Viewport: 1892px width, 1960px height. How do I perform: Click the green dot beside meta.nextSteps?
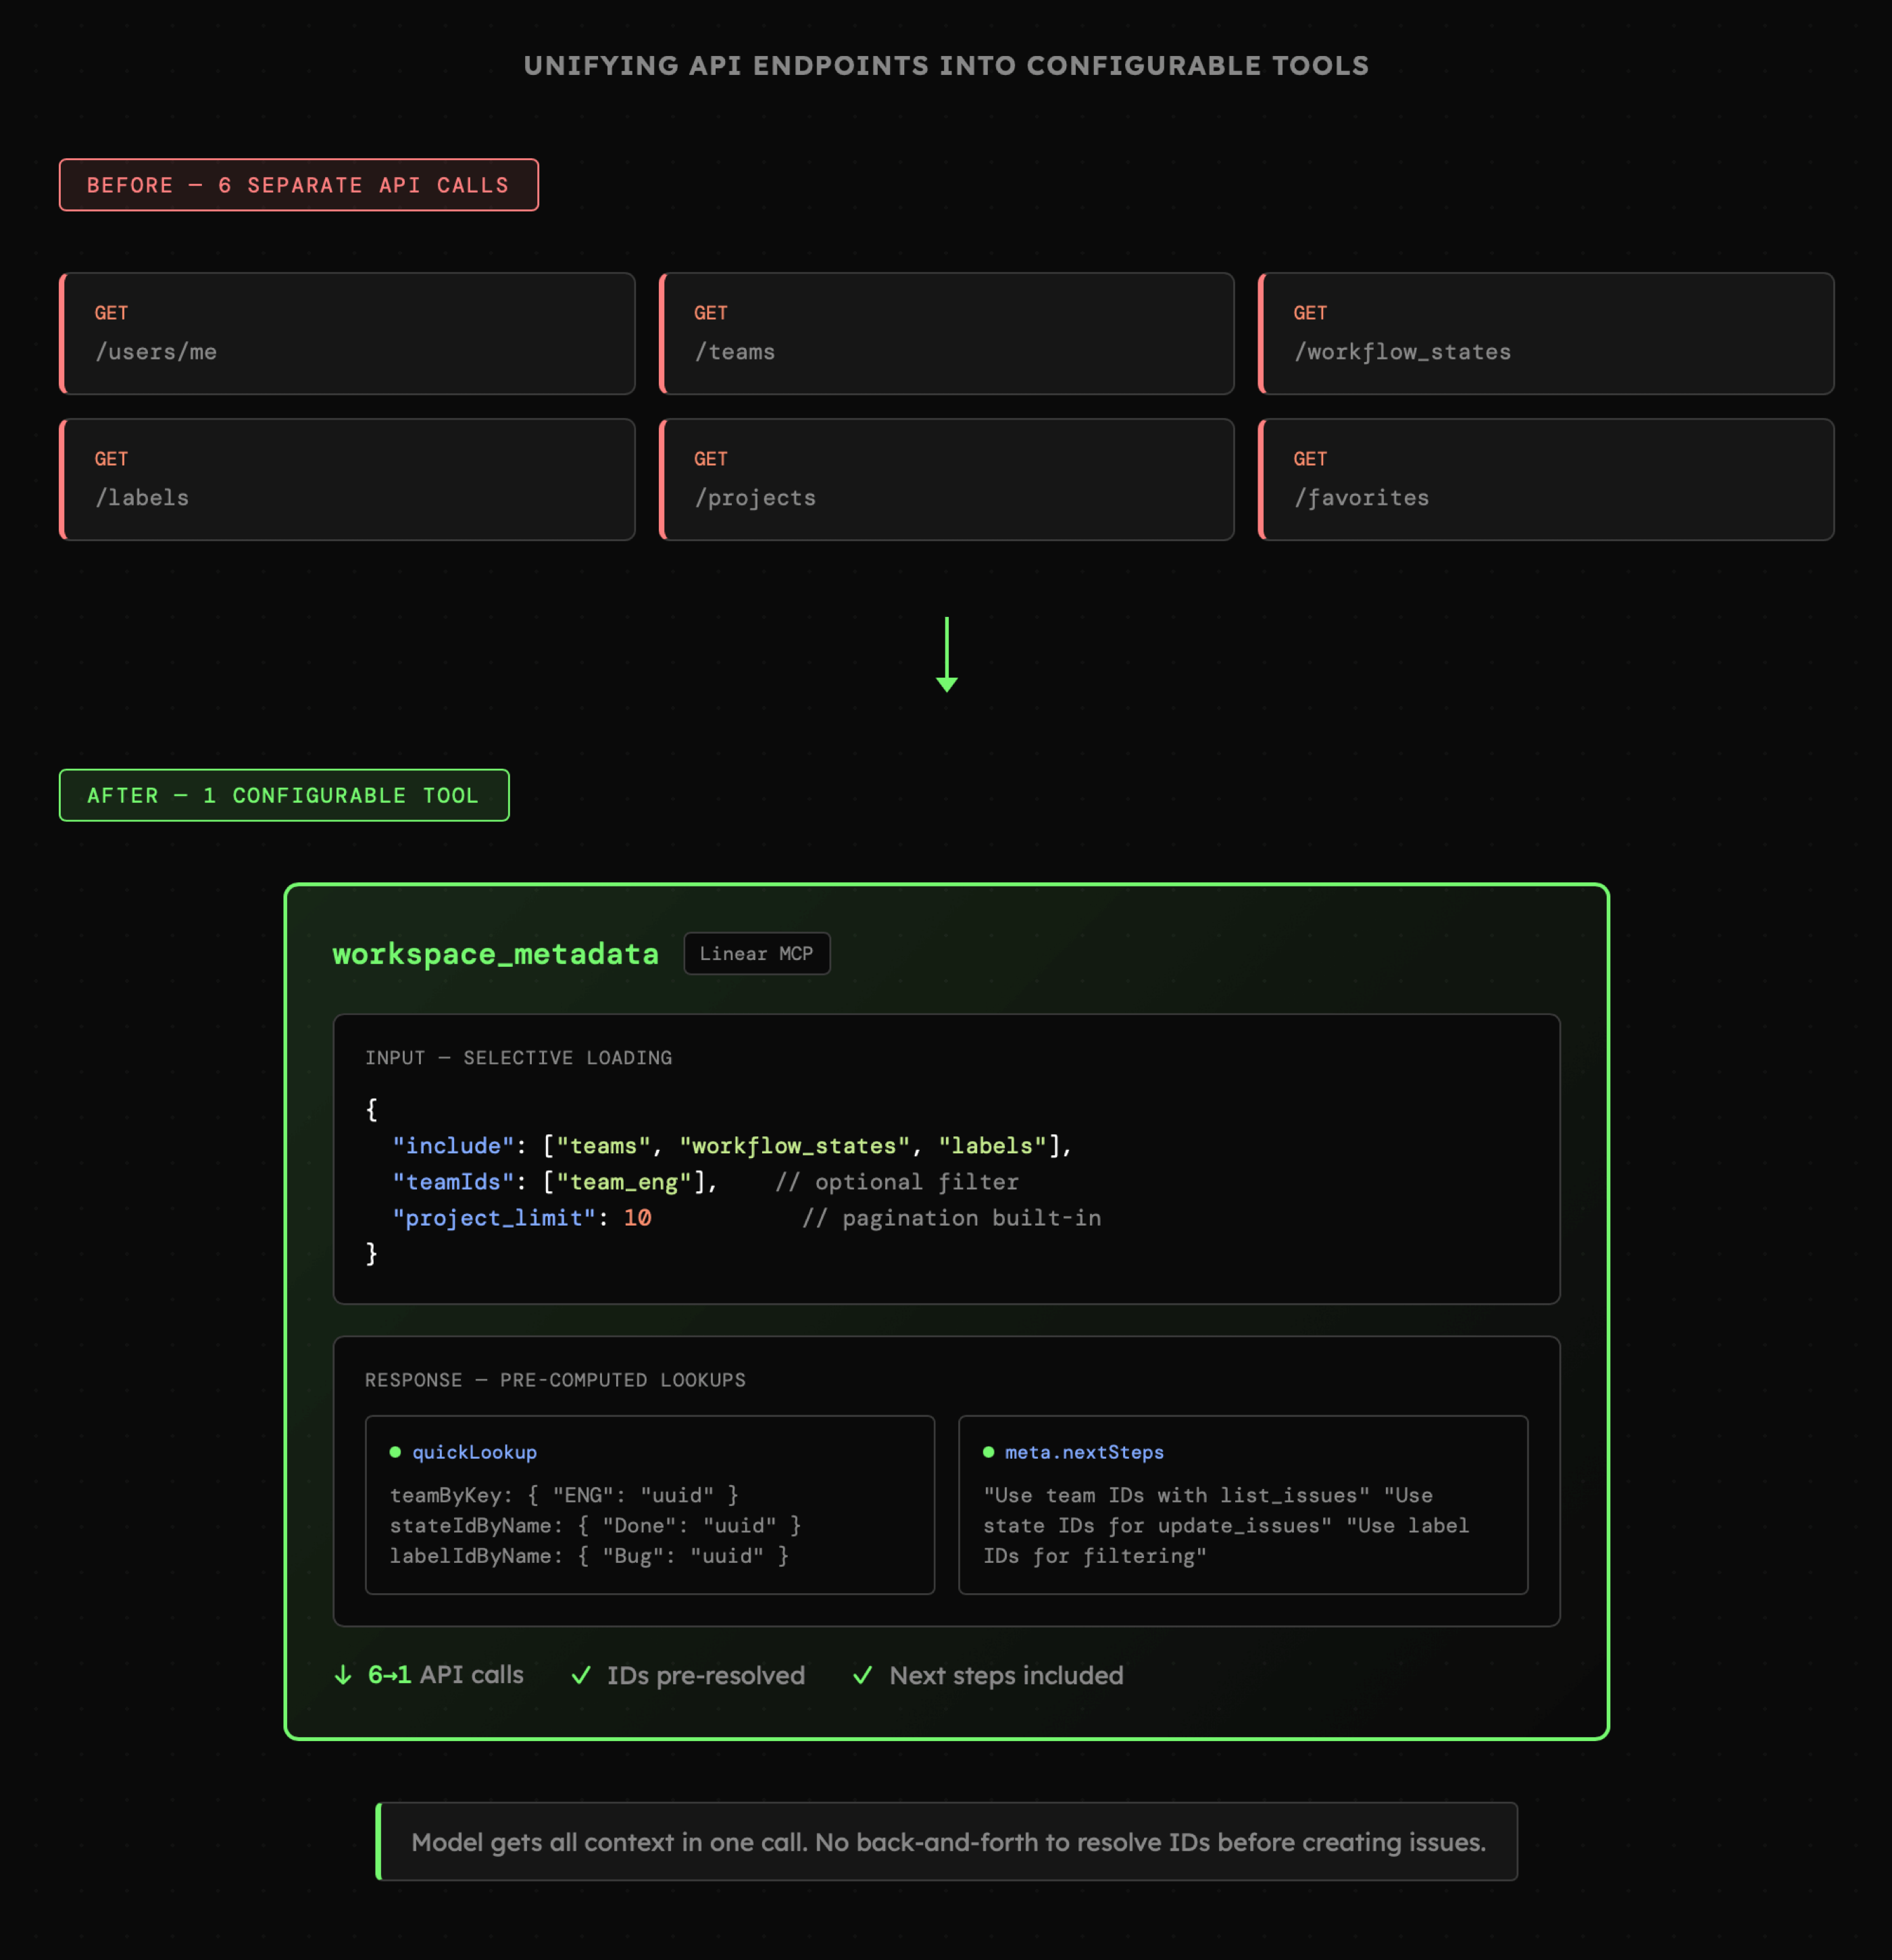[988, 1452]
